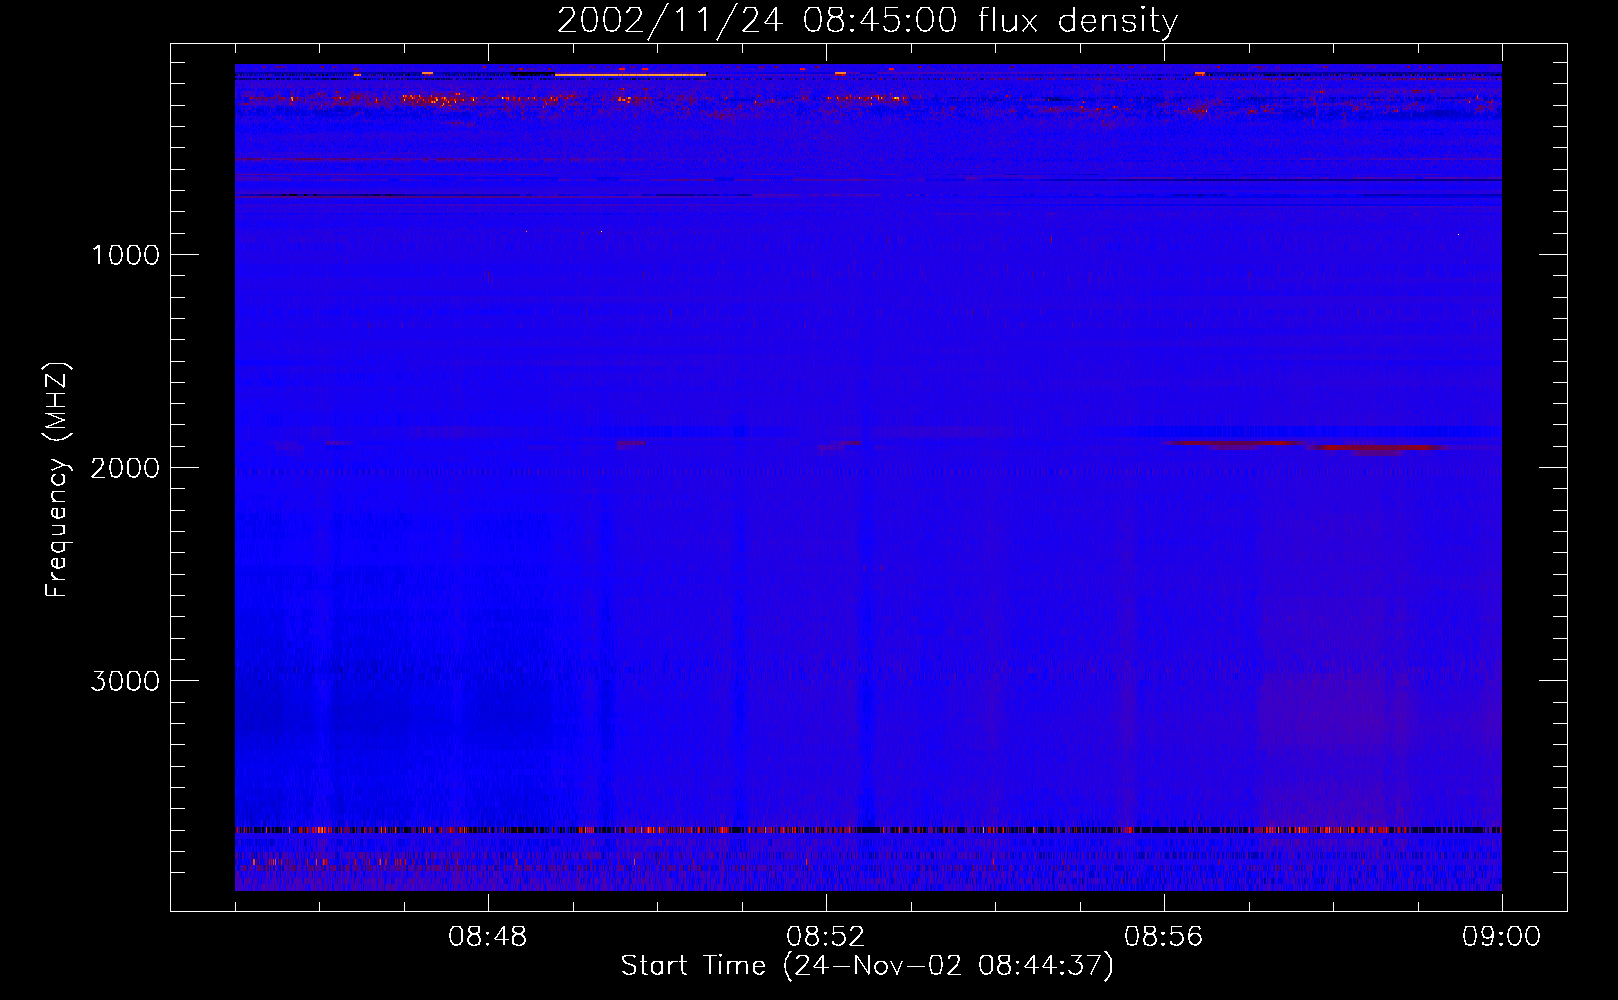1618x1000 pixels.
Task: Click the long orange bar at top of spectrogram
Action: (x=630, y=75)
